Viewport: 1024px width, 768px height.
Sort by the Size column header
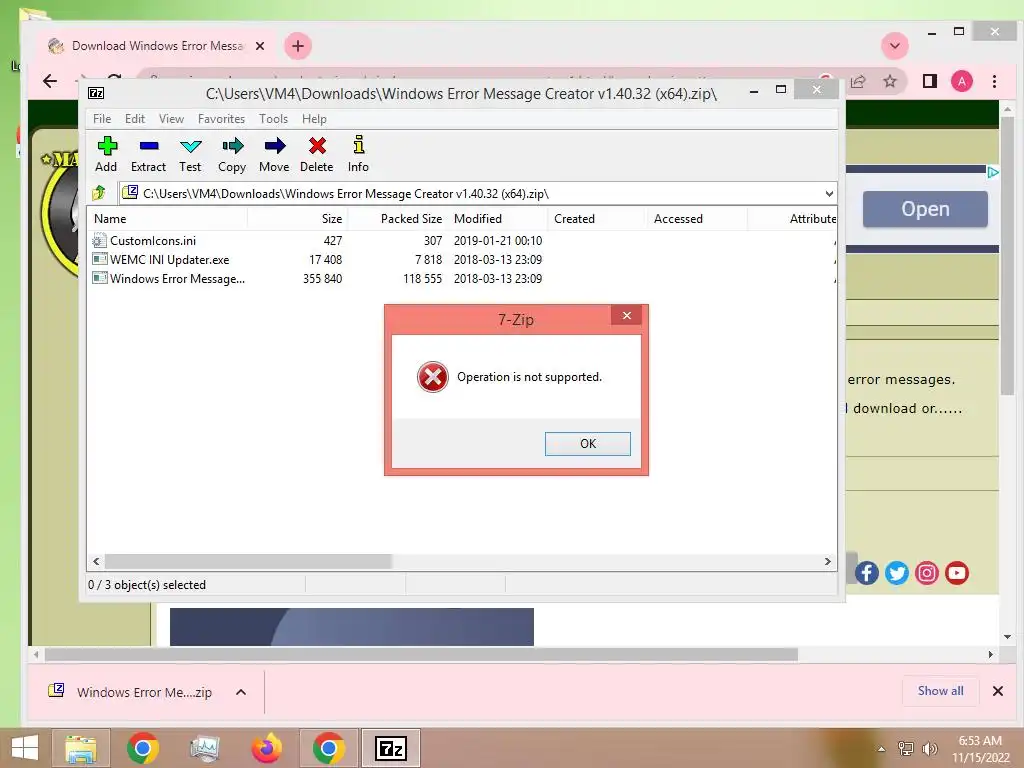point(298,219)
